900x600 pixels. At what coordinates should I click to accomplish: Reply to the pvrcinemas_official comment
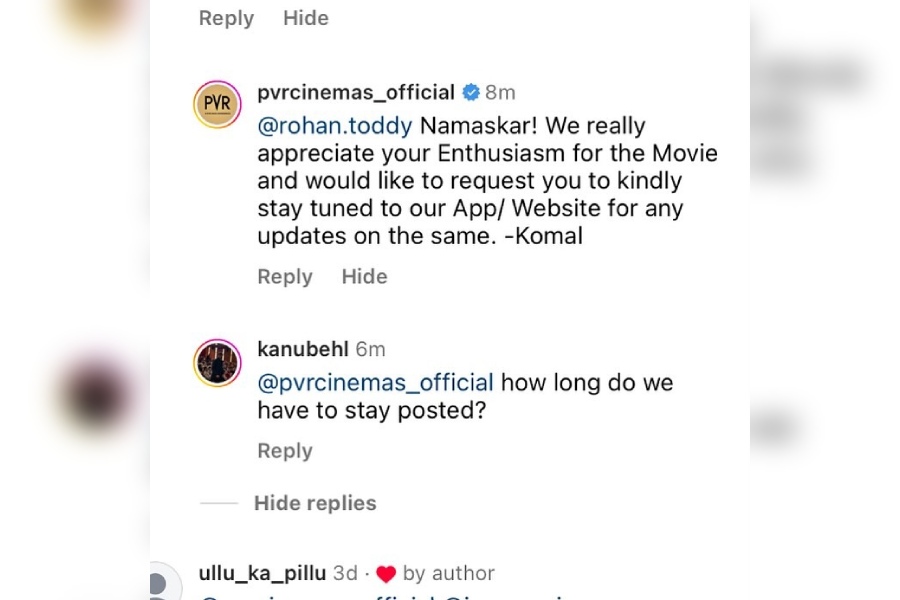point(285,277)
